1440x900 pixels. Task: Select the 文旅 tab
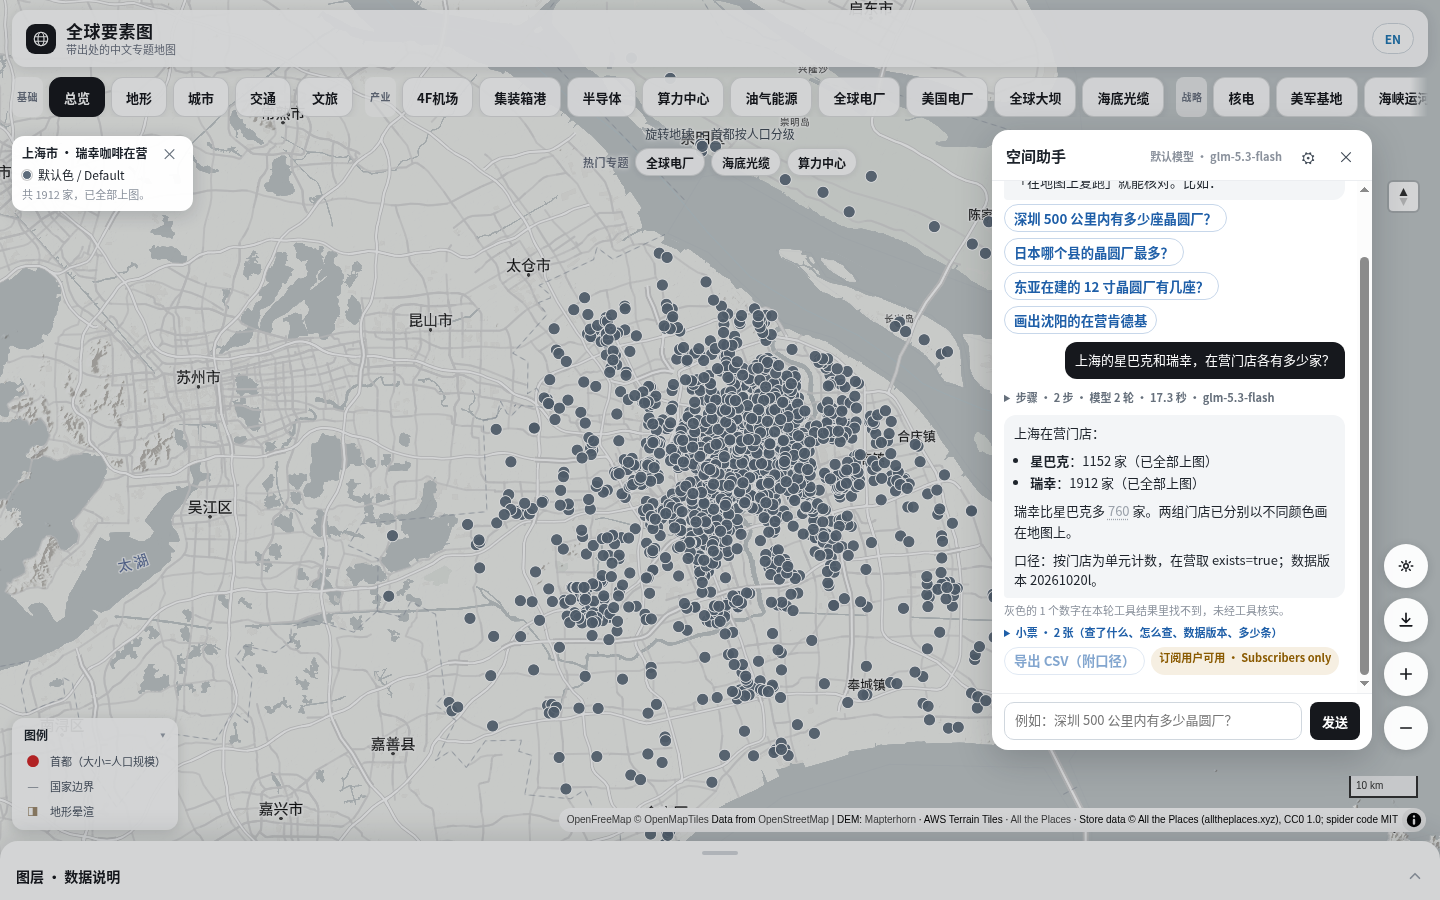pos(325,98)
